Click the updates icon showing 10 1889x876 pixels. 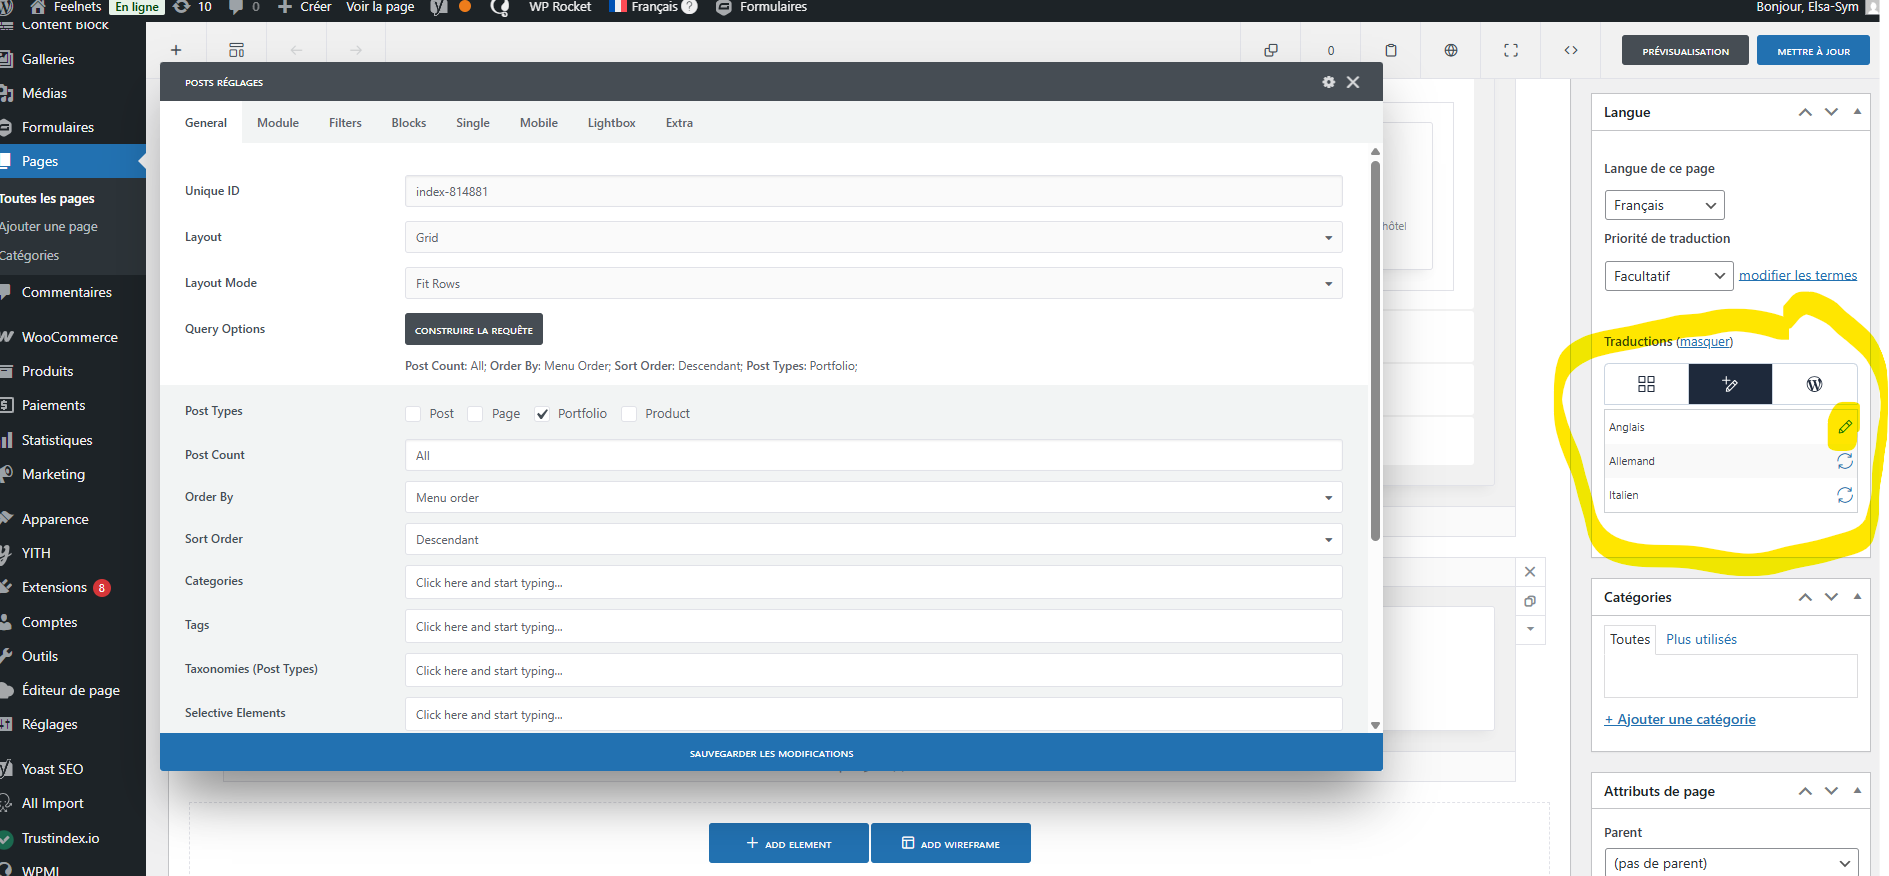(x=193, y=7)
